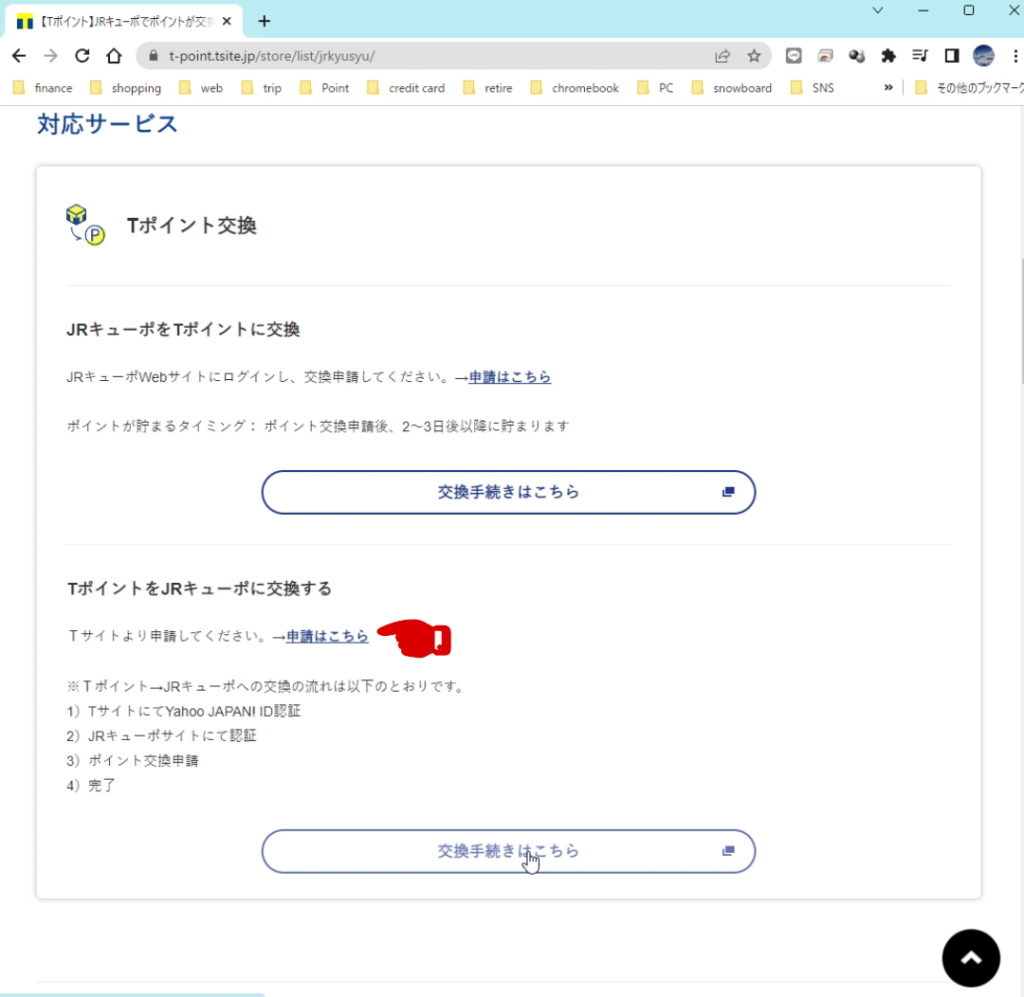
Task: Open the media control playlist icon
Action: tap(920, 56)
